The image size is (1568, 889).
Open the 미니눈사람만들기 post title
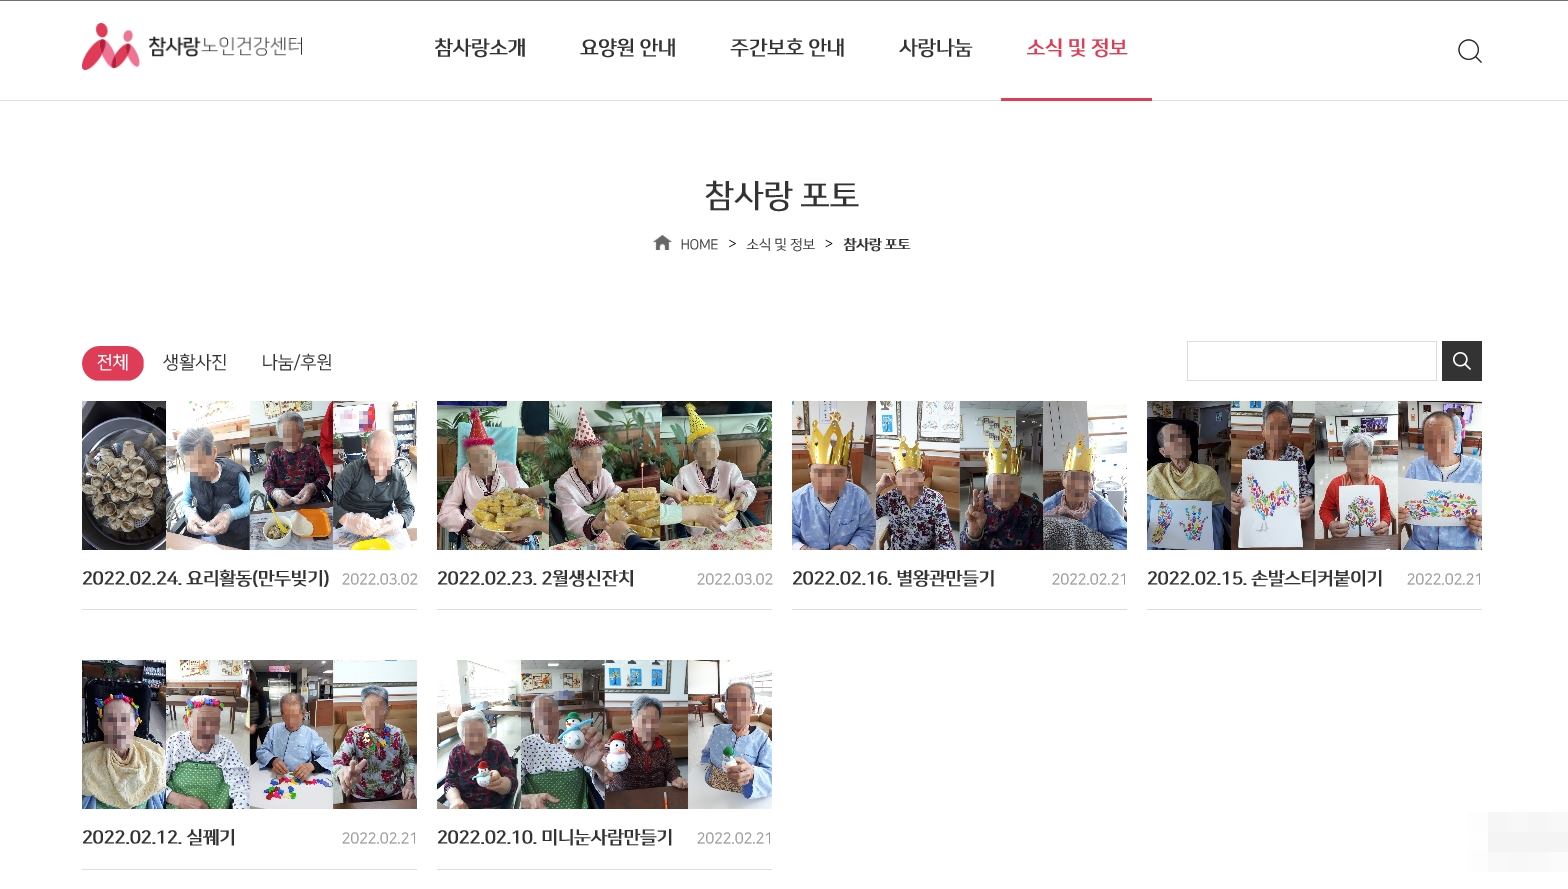point(555,837)
